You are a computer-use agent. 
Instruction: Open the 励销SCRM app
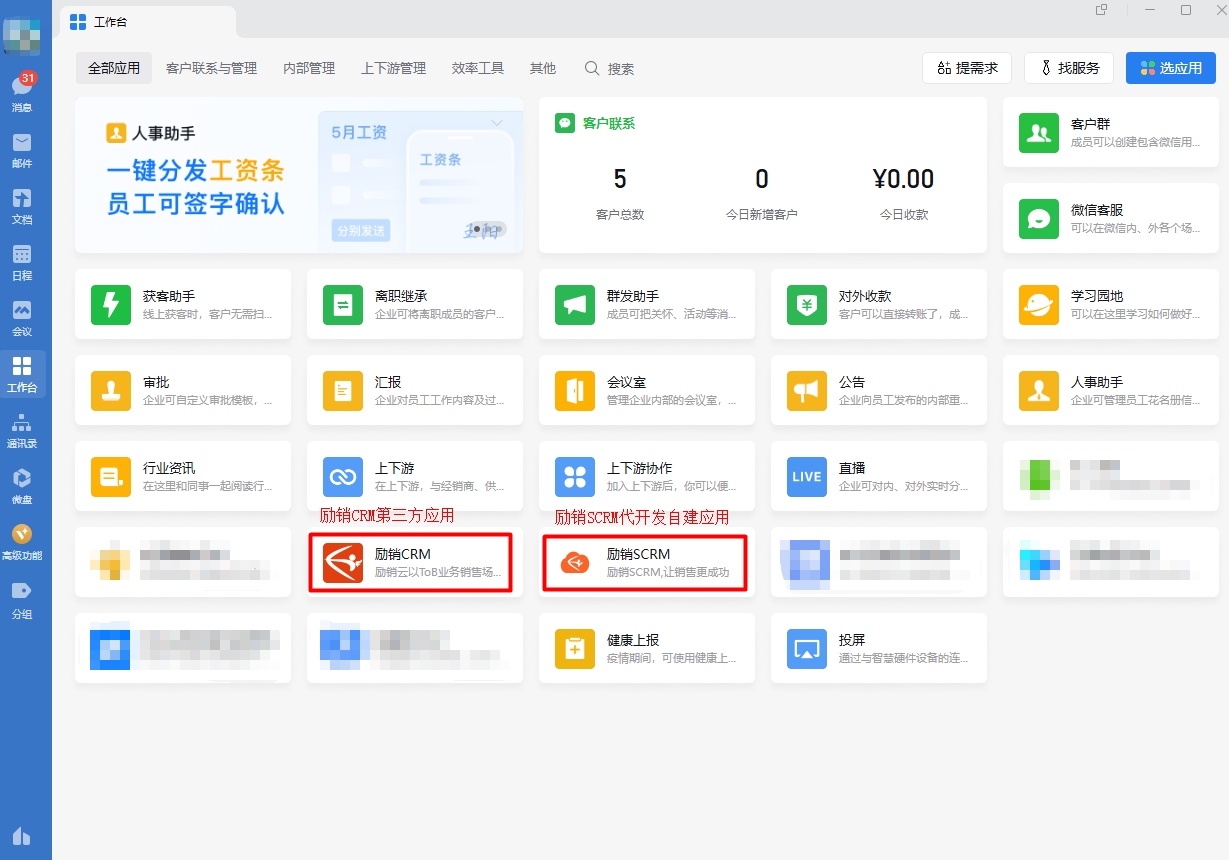[643, 562]
